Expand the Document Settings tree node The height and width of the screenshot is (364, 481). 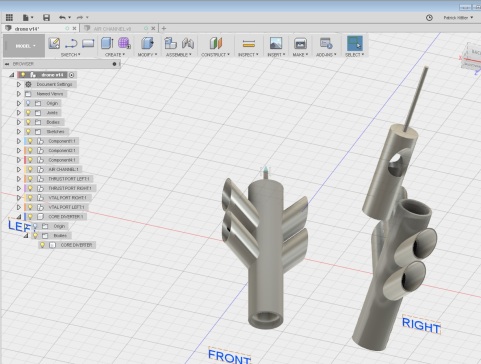pyautogui.click(x=19, y=84)
